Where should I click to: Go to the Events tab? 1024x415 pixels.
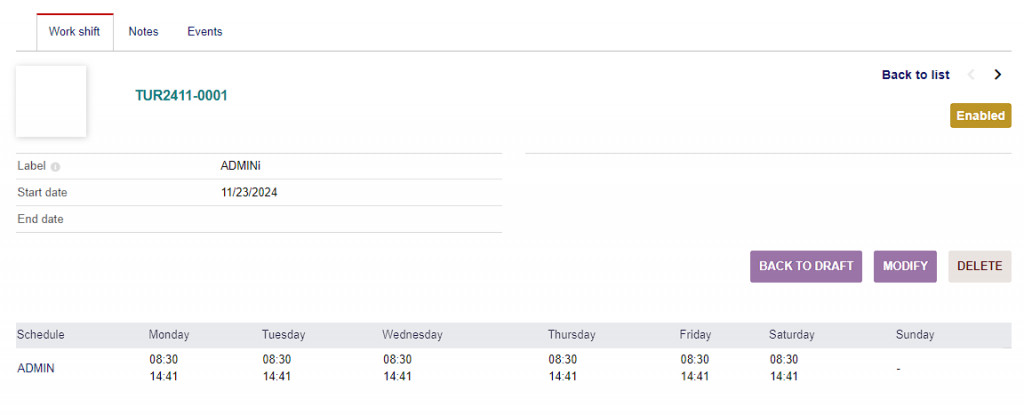[x=205, y=32]
